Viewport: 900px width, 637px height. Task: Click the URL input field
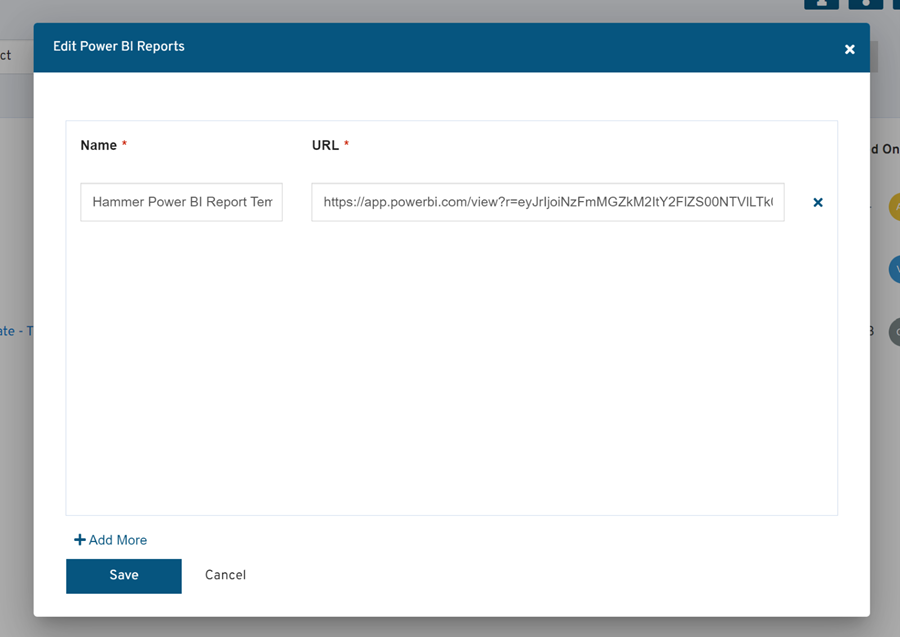pos(548,202)
